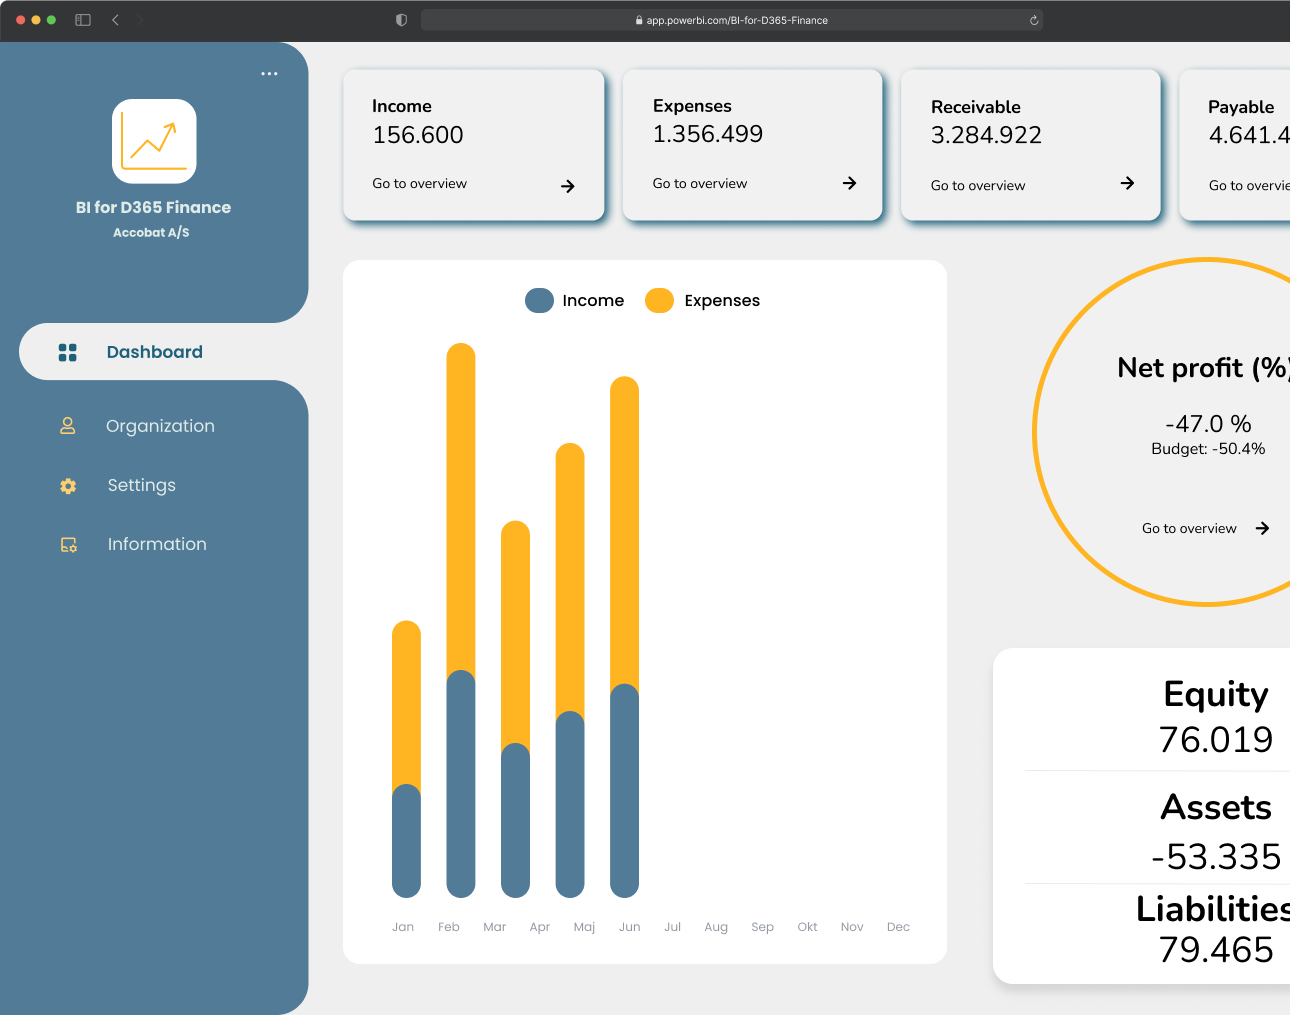The height and width of the screenshot is (1015, 1290).
Task: Click the BI for D365 Finance logo
Action: (x=154, y=141)
